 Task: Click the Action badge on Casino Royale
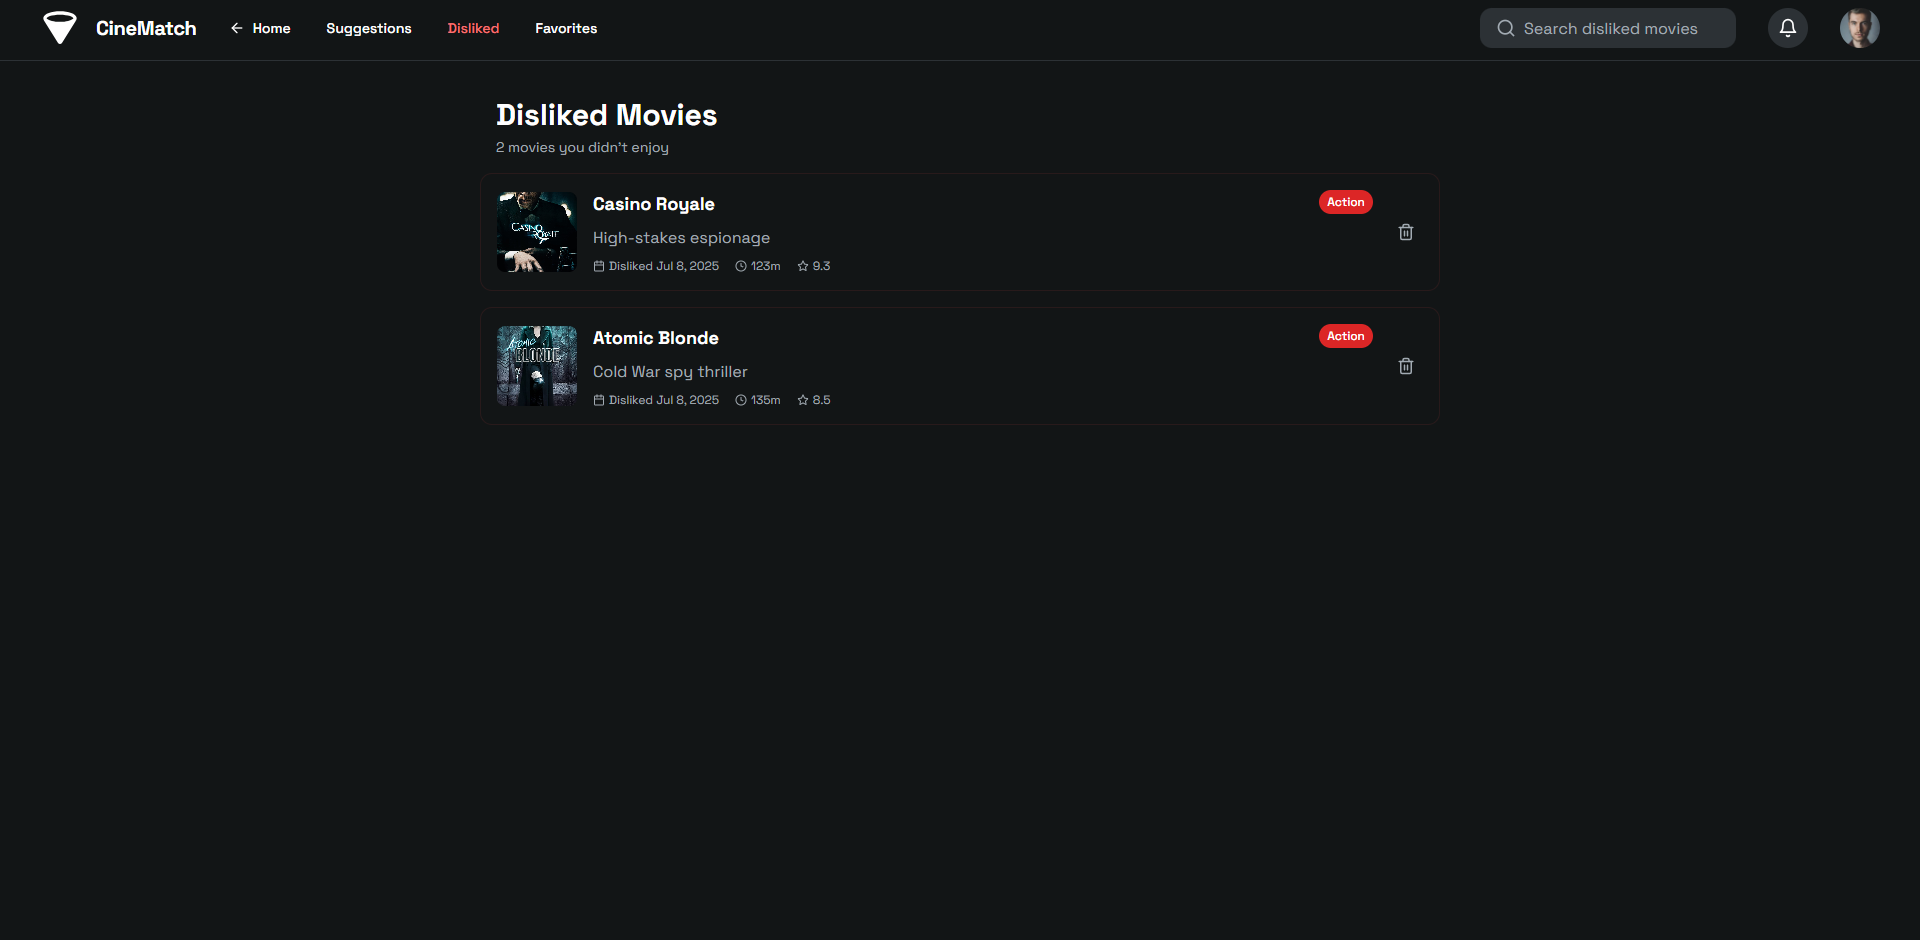(x=1345, y=201)
